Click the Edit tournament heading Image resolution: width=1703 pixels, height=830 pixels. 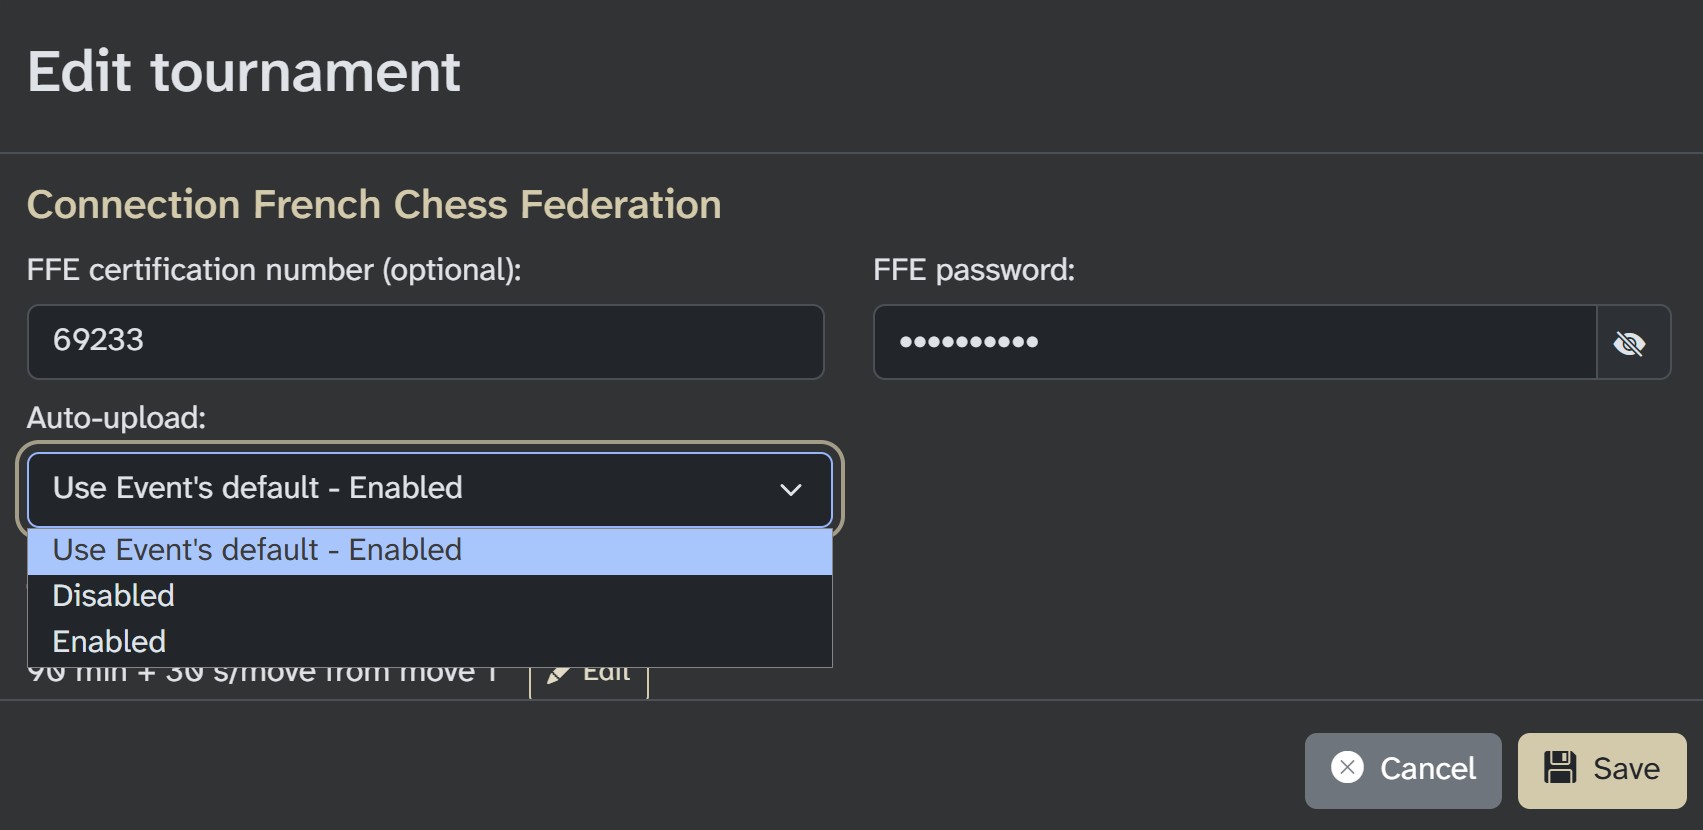(x=245, y=70)
